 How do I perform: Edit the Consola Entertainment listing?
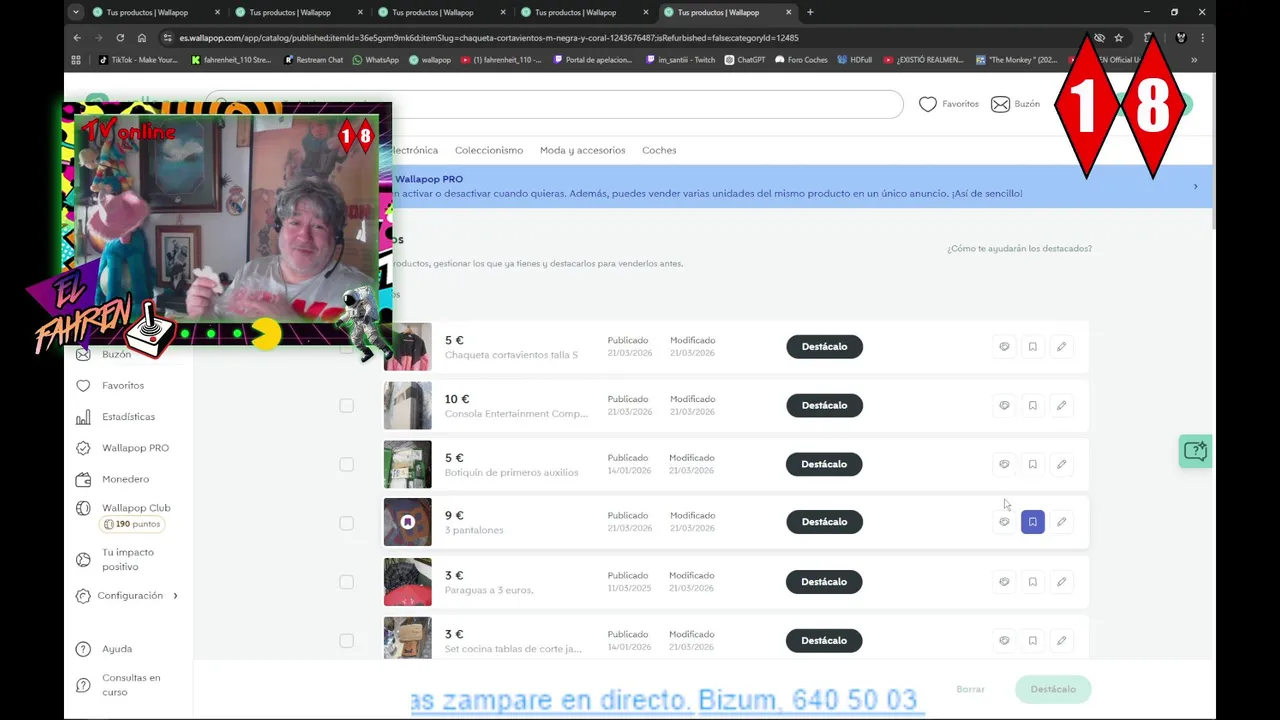(1061, 406)
